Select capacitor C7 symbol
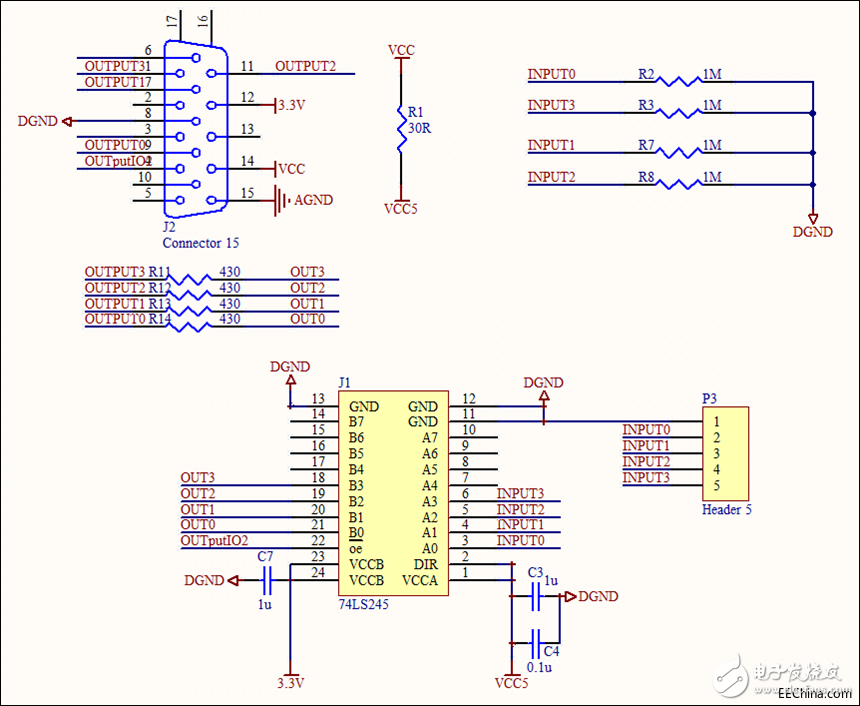Image resolution: width=860 pixels, height=706 pixels. point(267,579)
